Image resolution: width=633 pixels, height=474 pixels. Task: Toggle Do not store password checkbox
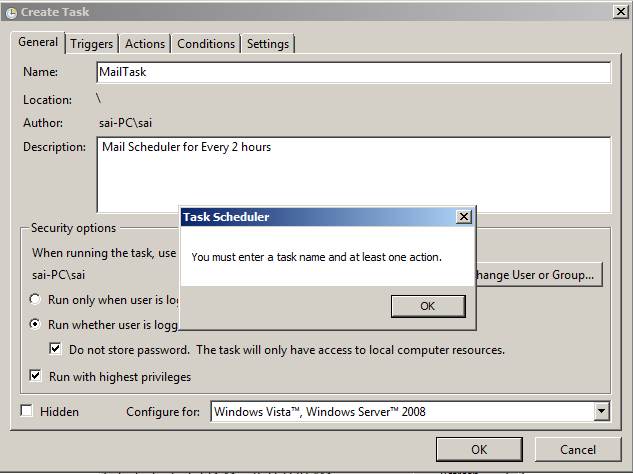(55, 349)
